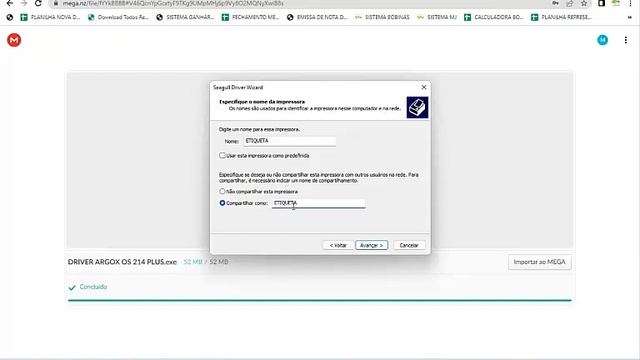The width and height of the screenshot is (640, 360).
Task: Open the first unlabeled globe bookmark
Action: 10,17
